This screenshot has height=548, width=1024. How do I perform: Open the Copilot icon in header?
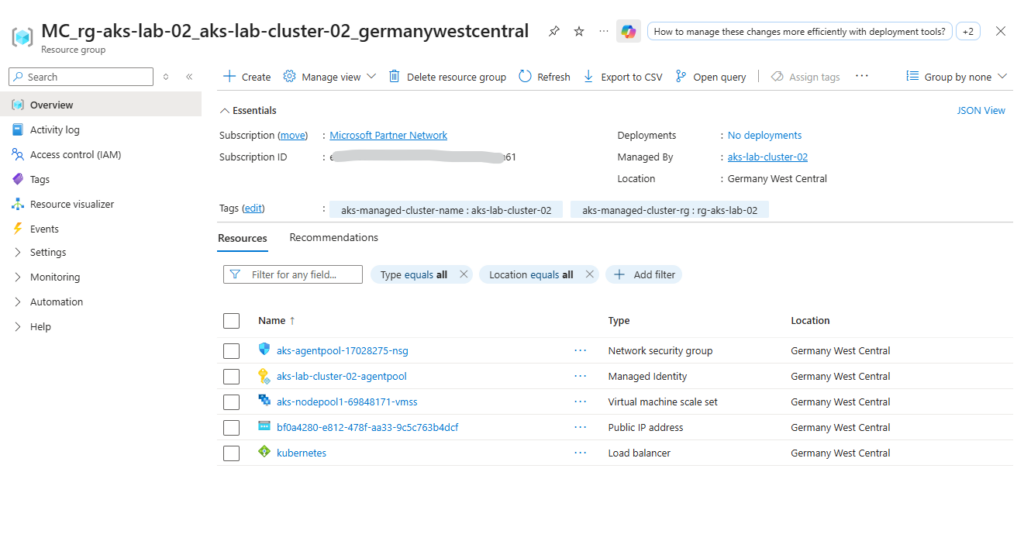[628, 31]
